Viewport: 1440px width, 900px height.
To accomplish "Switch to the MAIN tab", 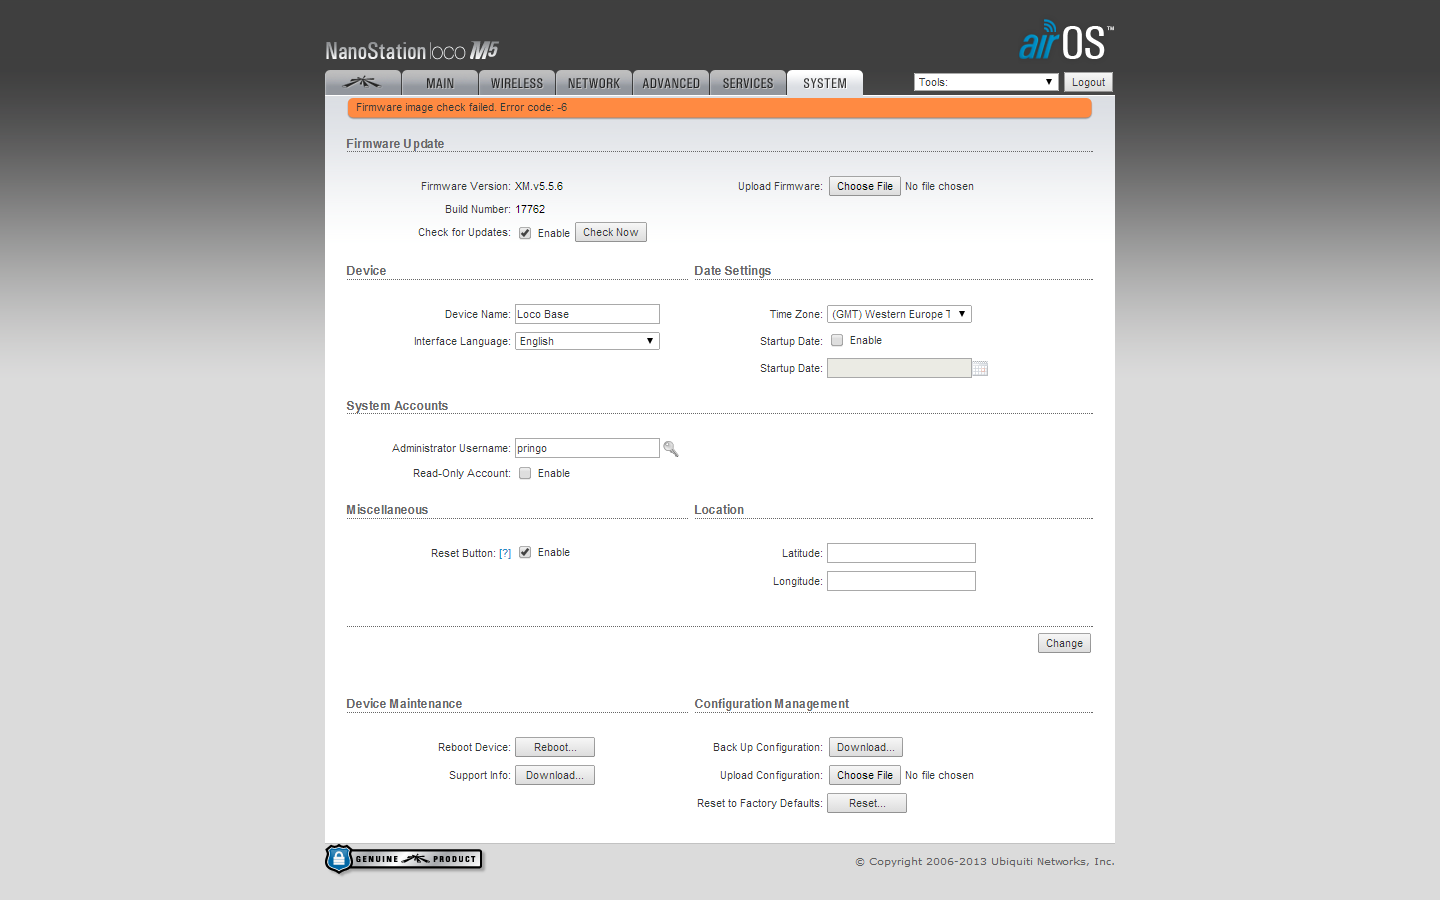I will pos(440,83).
